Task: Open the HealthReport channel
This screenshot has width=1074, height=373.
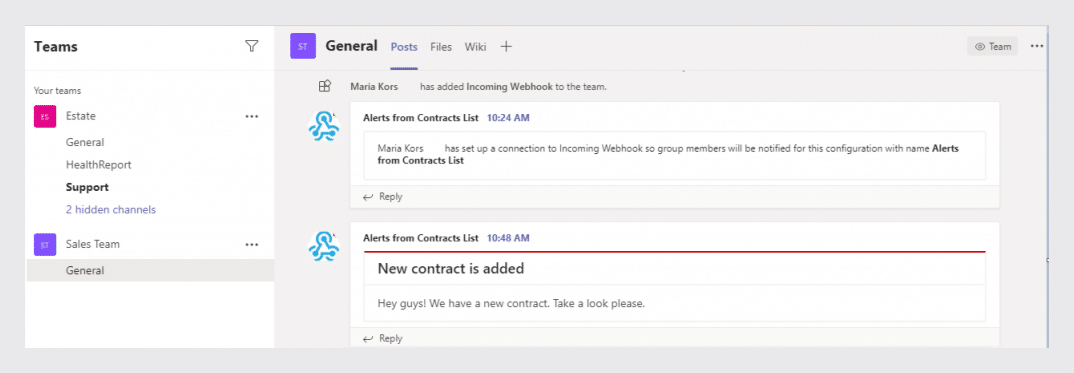Action: [99, 165]
